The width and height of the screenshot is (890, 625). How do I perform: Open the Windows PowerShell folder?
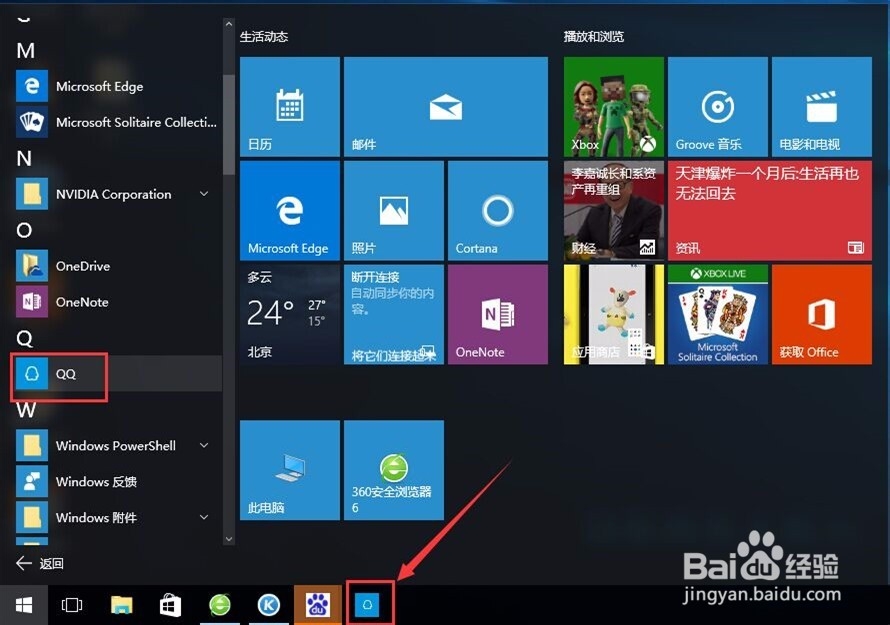coord(116,446)
